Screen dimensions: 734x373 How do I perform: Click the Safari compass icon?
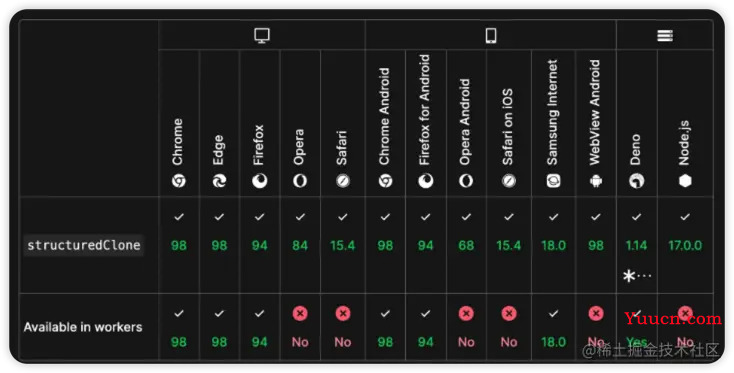[343, 181]
